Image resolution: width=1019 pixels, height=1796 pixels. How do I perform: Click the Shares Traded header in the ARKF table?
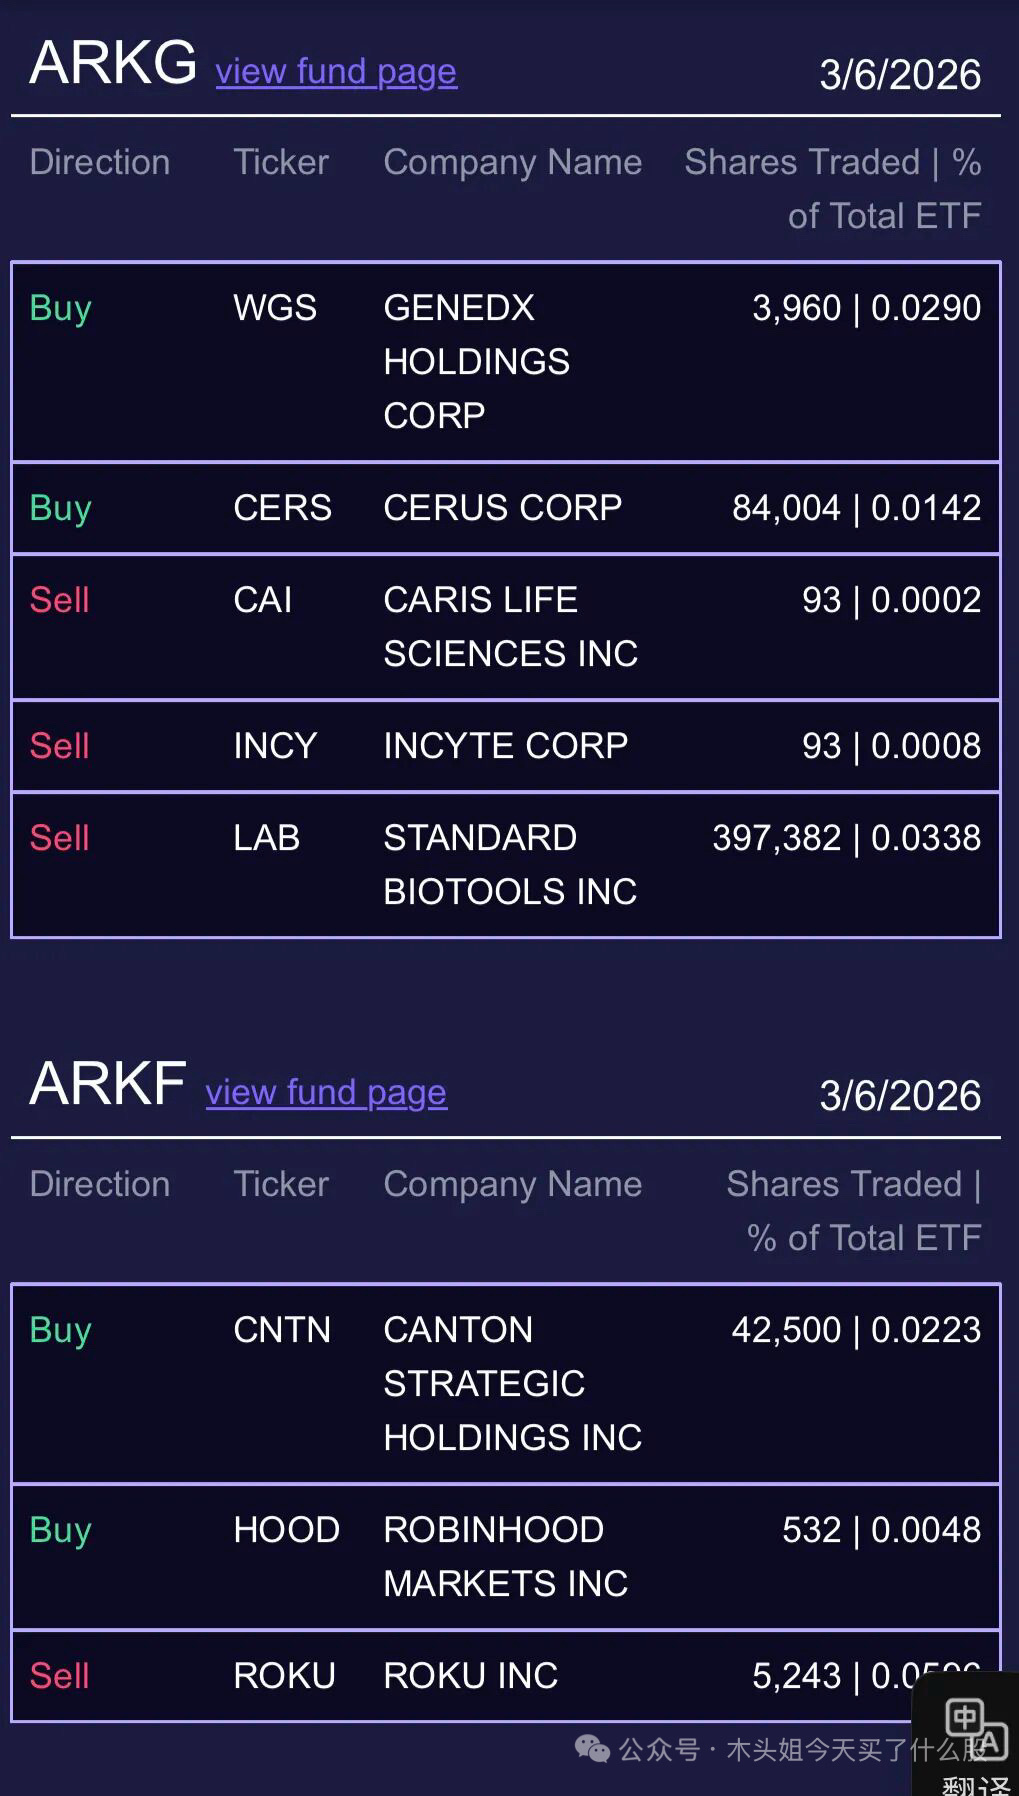pyautogui.click(x=853, y=1210)
